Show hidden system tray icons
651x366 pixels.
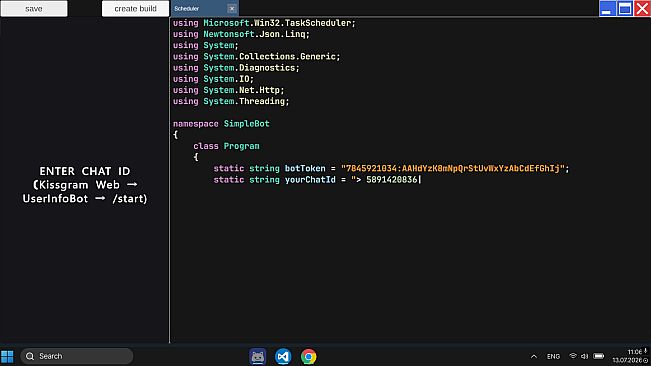tap(534, 356)
